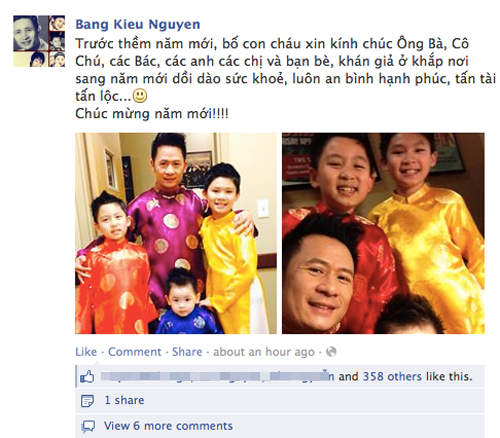Click 'like this.' text in likes bar
This screenshot has width=500, height=438.
449,377
